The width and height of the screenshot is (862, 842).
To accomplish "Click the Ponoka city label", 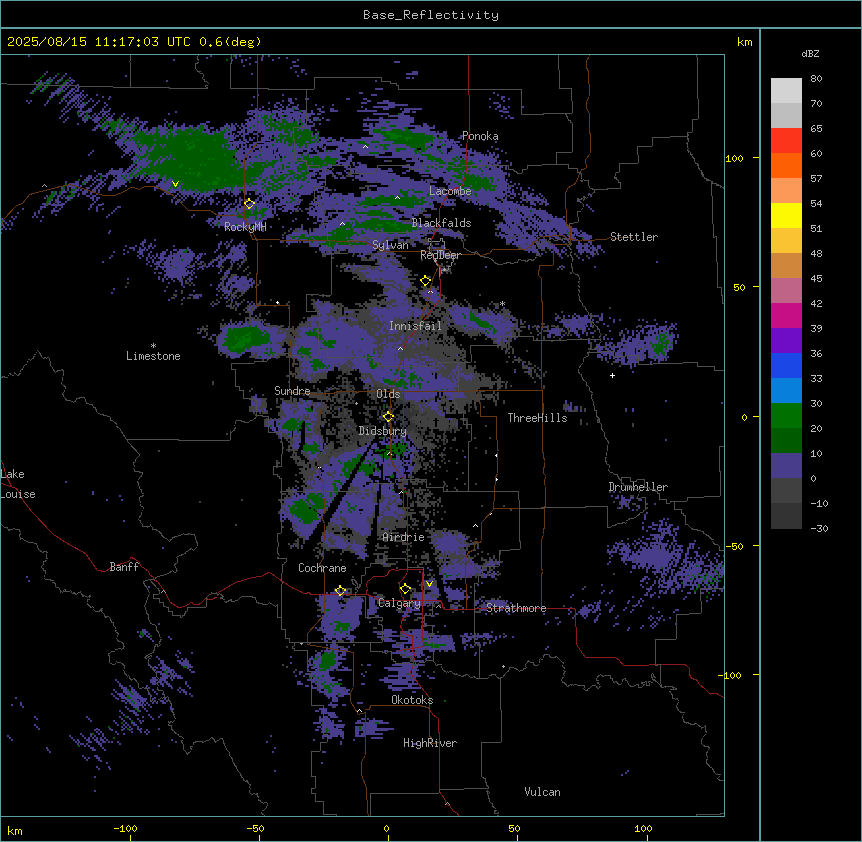I will click(x=480, y=136).
